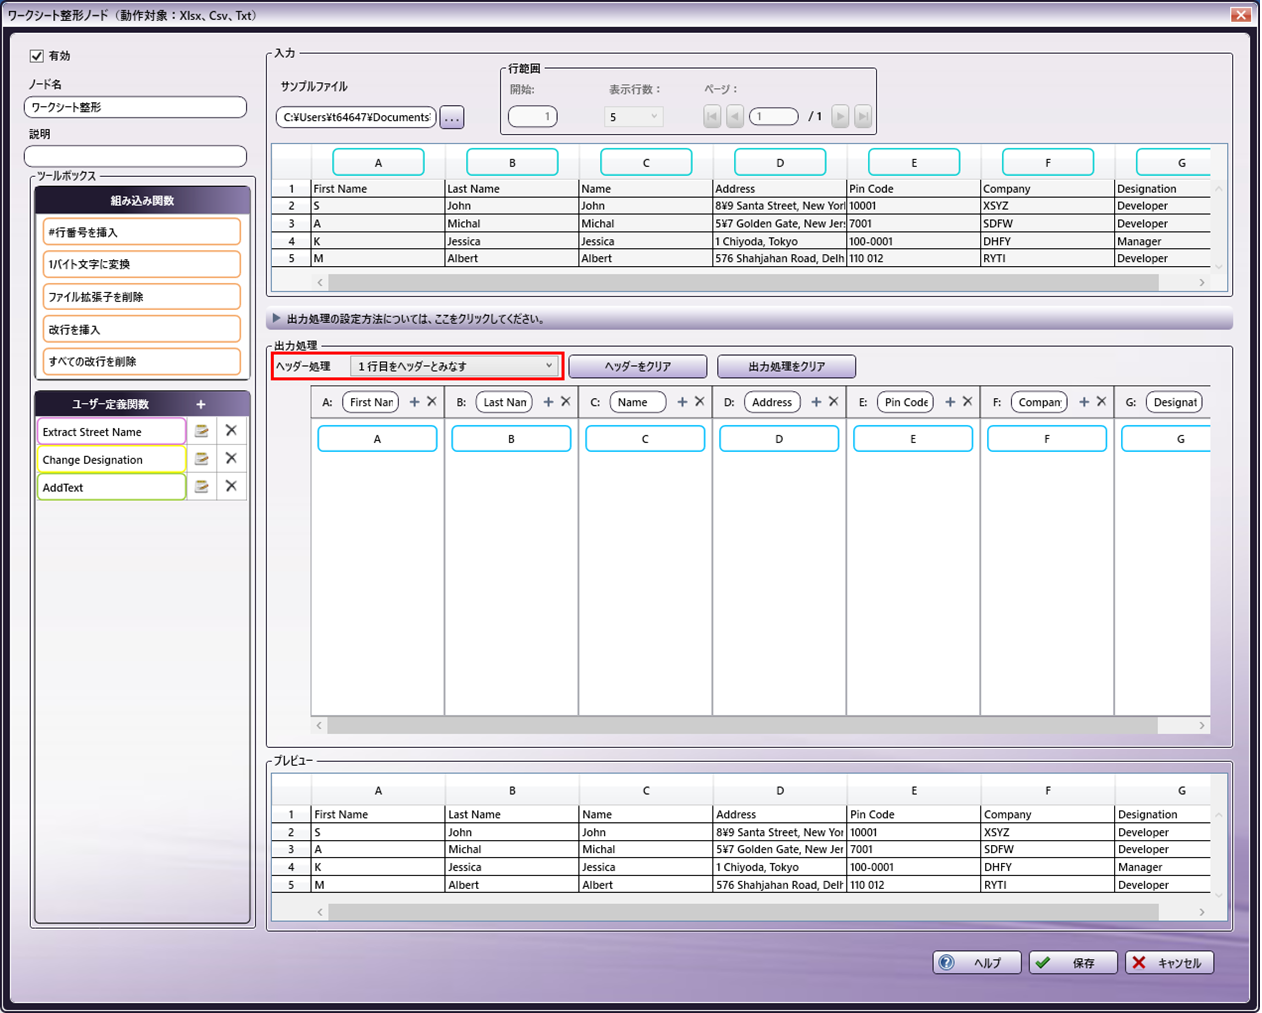
Task: Select the E chip in output column E
Action: click(x=913, y=439)
